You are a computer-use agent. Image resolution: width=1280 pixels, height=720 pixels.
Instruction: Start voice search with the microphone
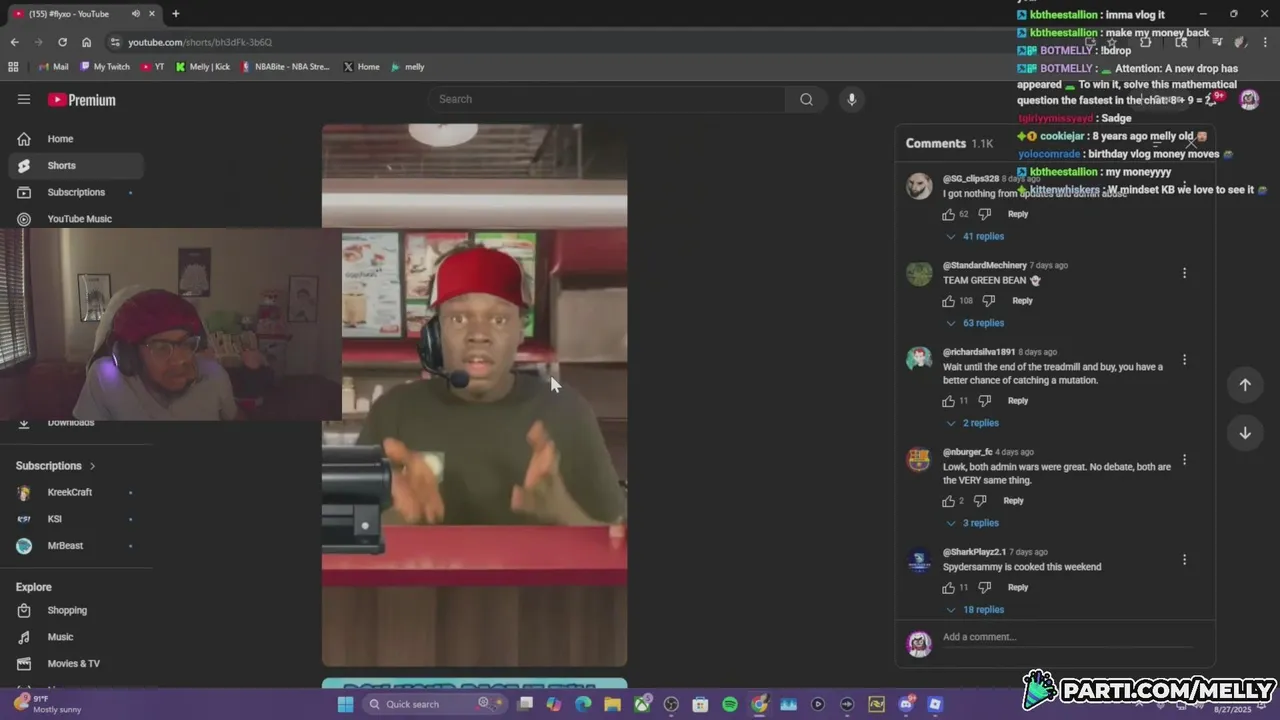851,99
